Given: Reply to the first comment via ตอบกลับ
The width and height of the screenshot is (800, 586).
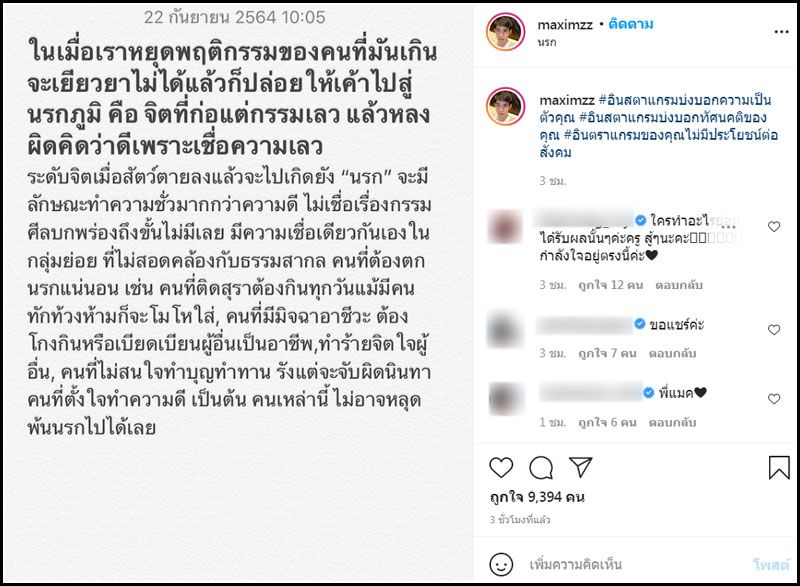Looking at the screenshot, I should pos(679,285).
